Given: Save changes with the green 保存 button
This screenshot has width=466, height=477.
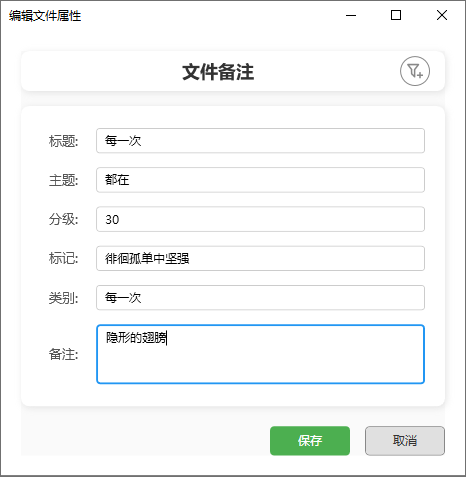Looking at the screenshot, I should 310,441.
